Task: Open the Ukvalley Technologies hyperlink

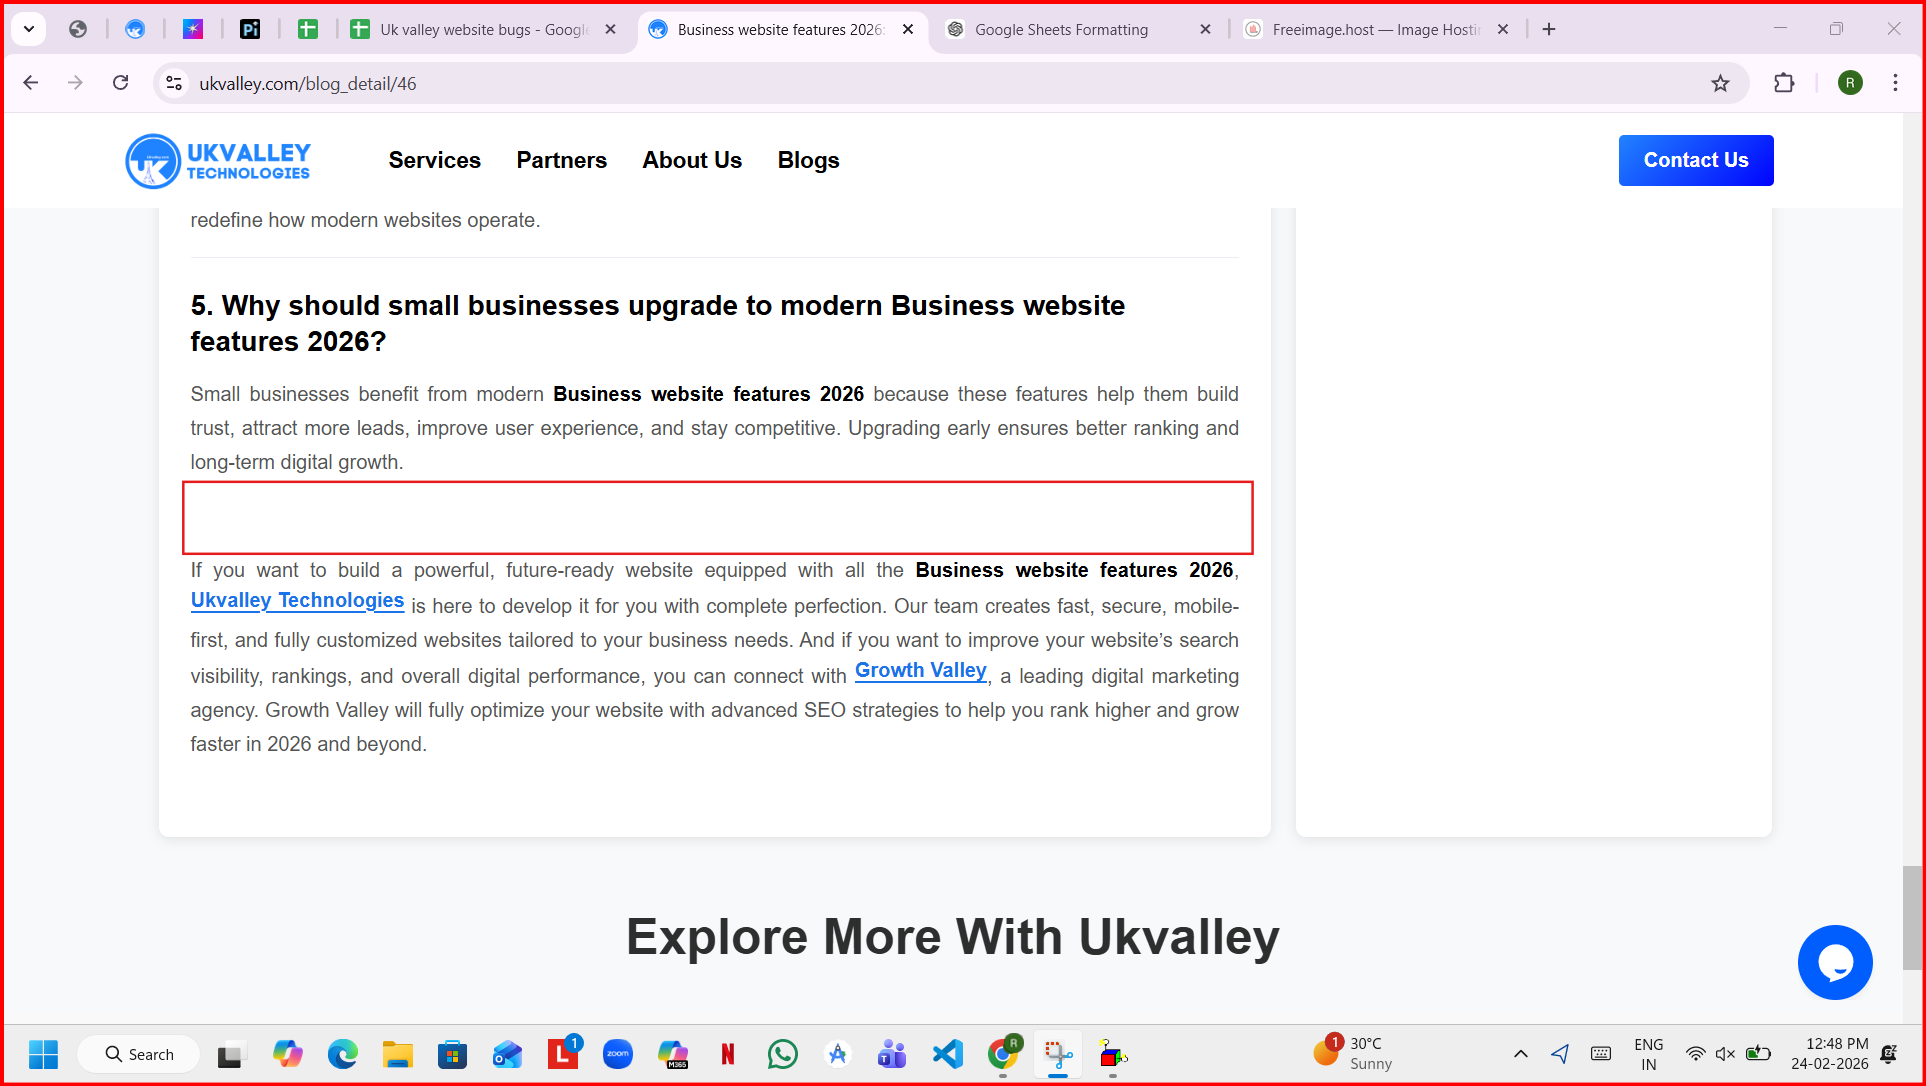Action: point(297,601)
